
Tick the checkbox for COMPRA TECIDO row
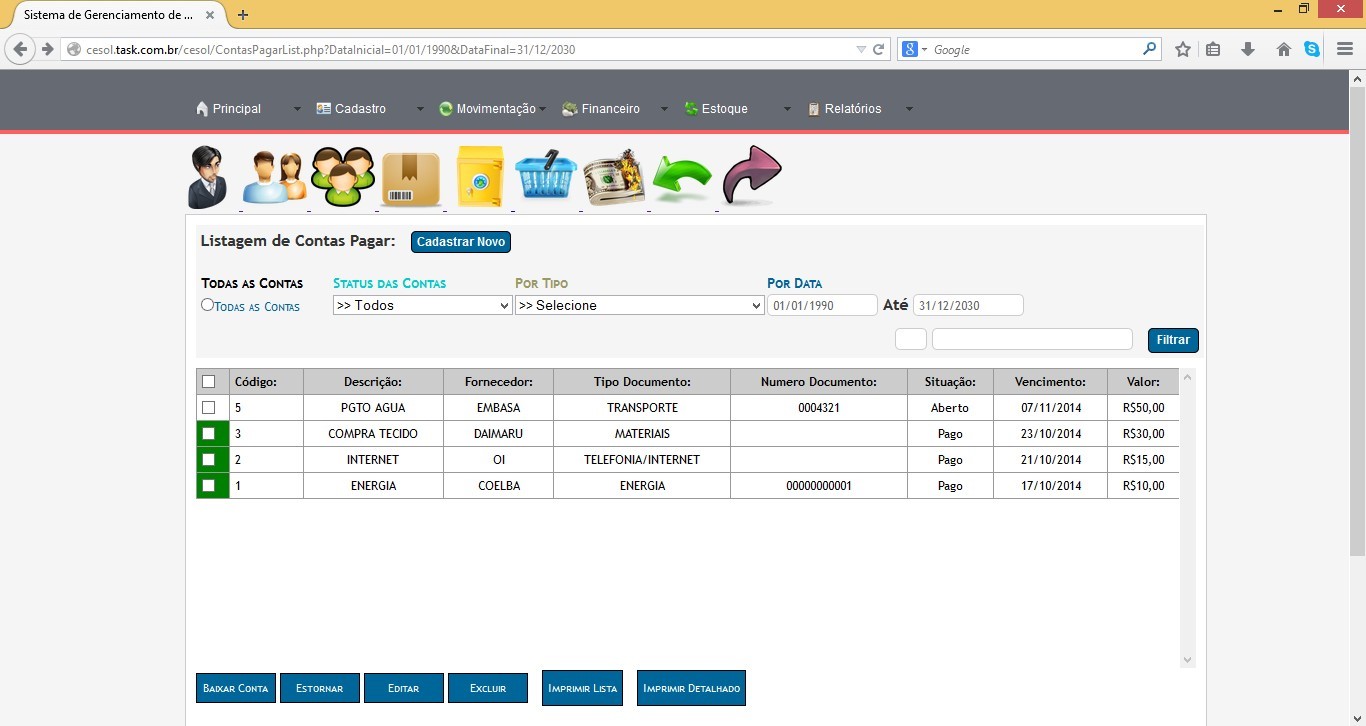click(x=208, y=434)
